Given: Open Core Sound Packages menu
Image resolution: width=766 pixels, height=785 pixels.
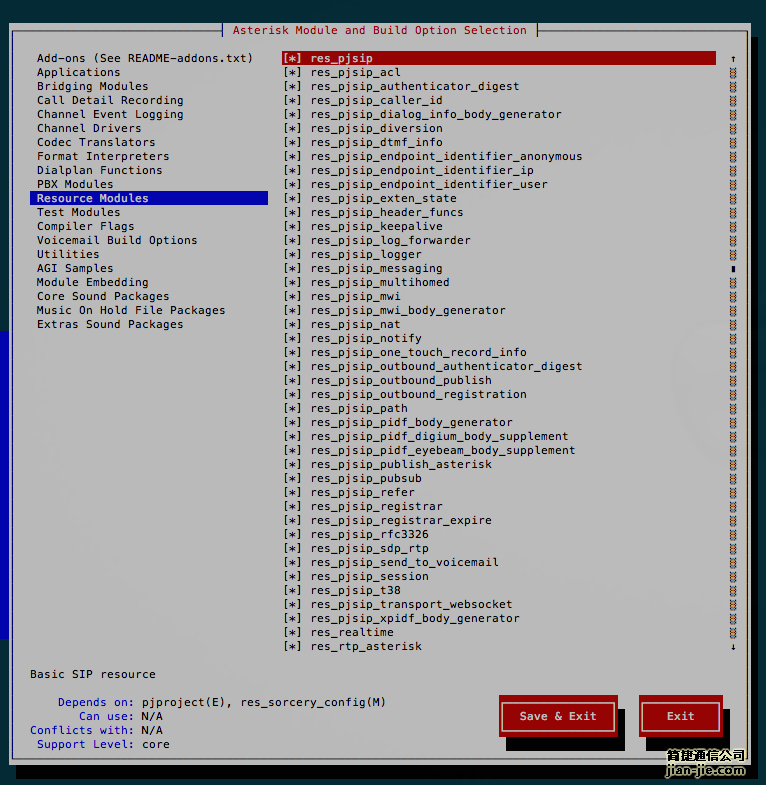Looking at the screenshot, I should pyautogui.click(x=103, y=296).
